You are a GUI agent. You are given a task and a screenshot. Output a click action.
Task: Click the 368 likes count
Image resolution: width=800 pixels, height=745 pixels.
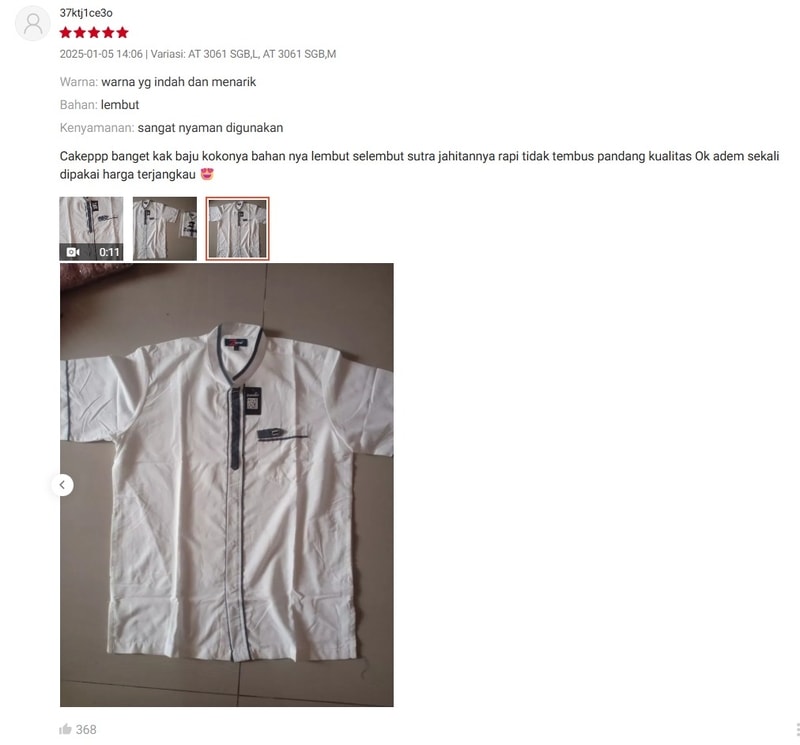tap(86, 730)
